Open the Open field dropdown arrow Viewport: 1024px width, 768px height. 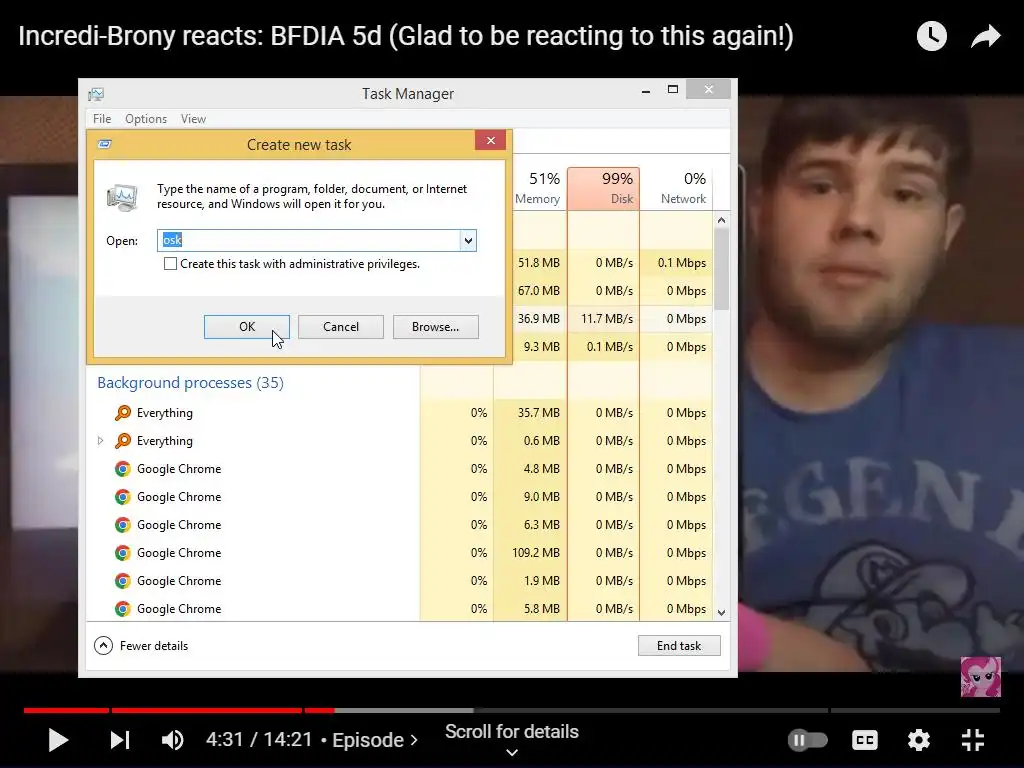pyautogui.click(x=468, y=240)
